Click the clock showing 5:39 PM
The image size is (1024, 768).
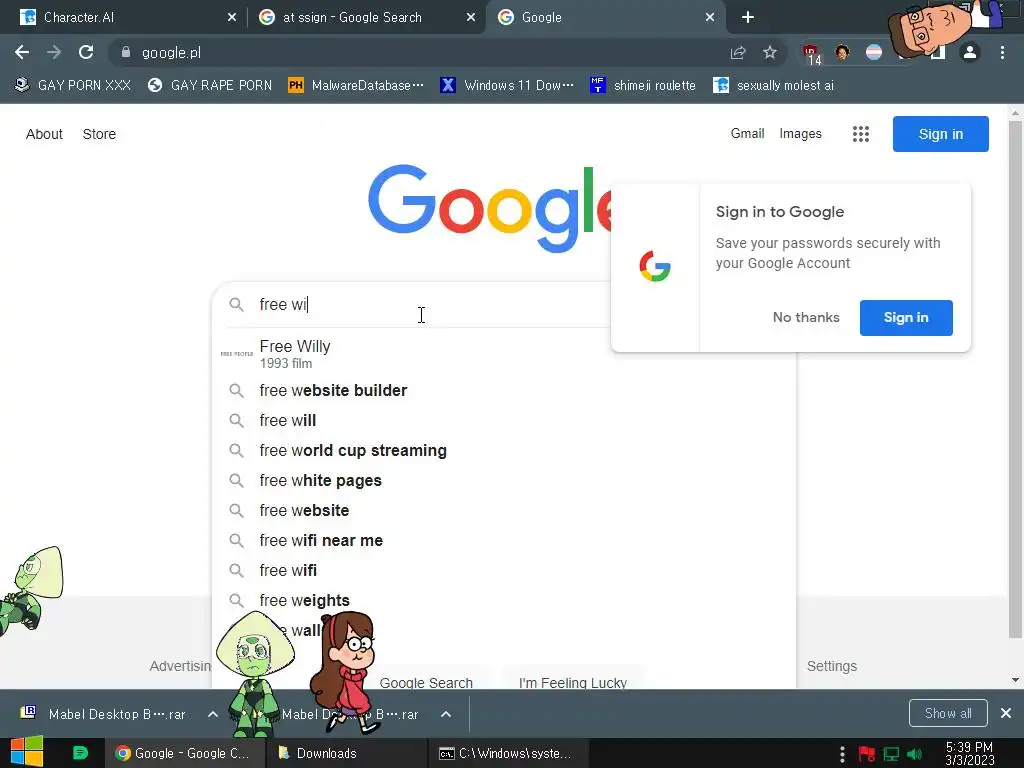click(x=970, y=754)
